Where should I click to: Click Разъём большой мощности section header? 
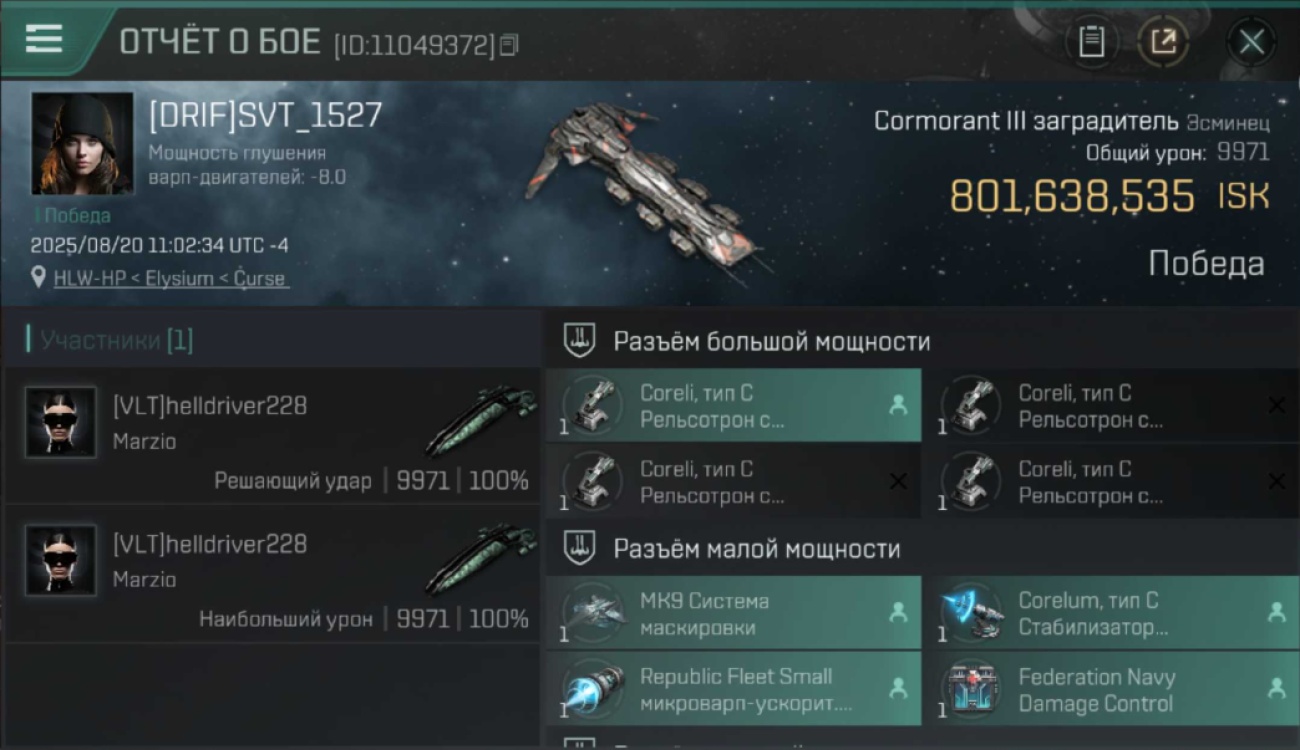tap(771, 341)
